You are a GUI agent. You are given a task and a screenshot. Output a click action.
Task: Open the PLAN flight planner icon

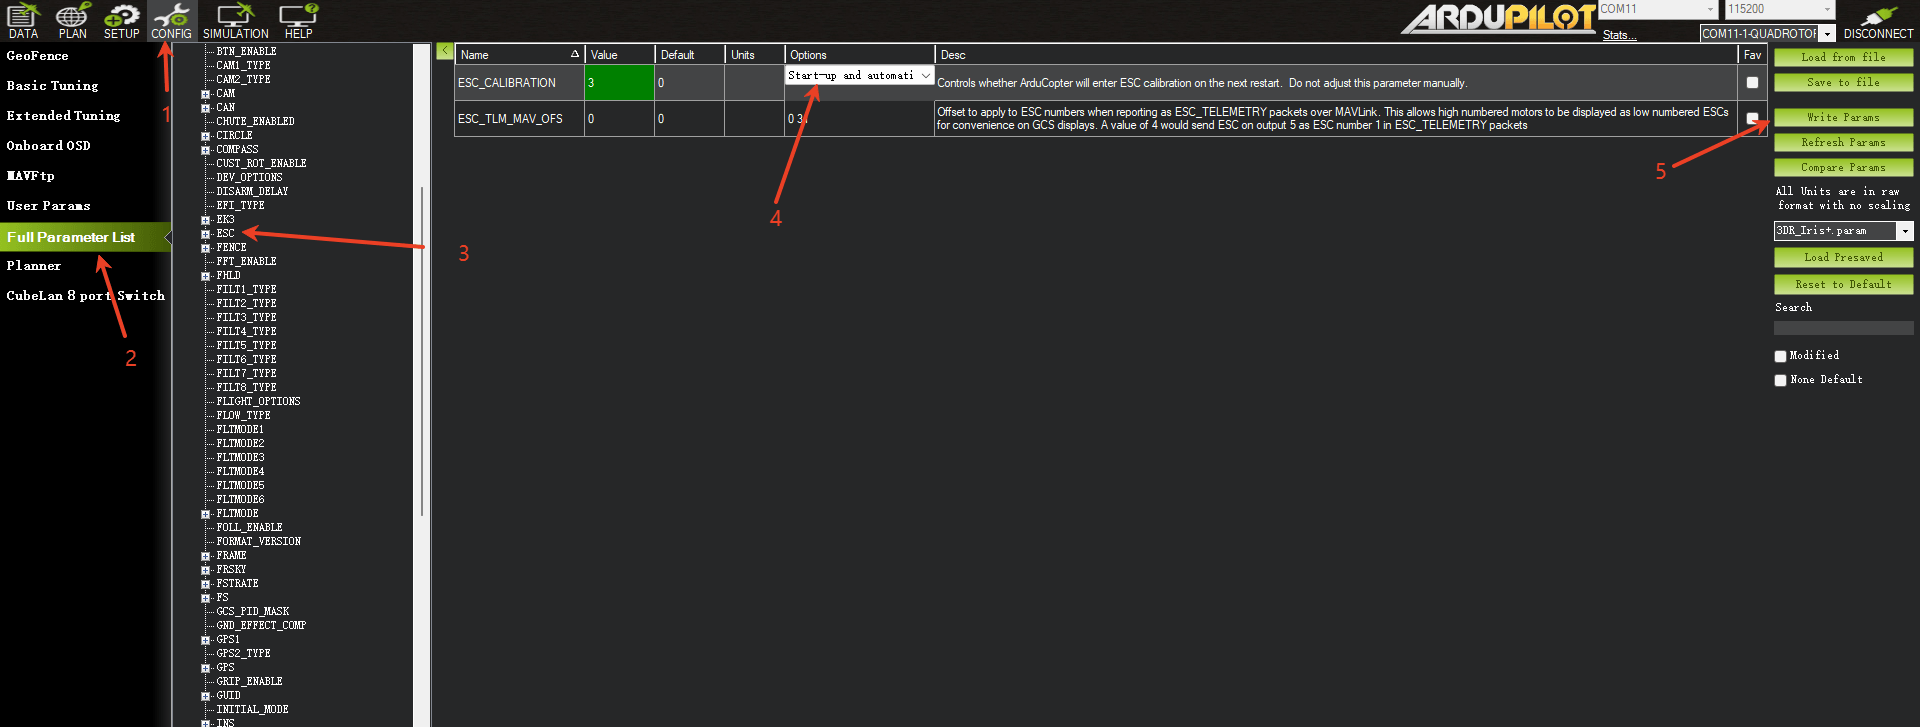(x=72, y=20)
